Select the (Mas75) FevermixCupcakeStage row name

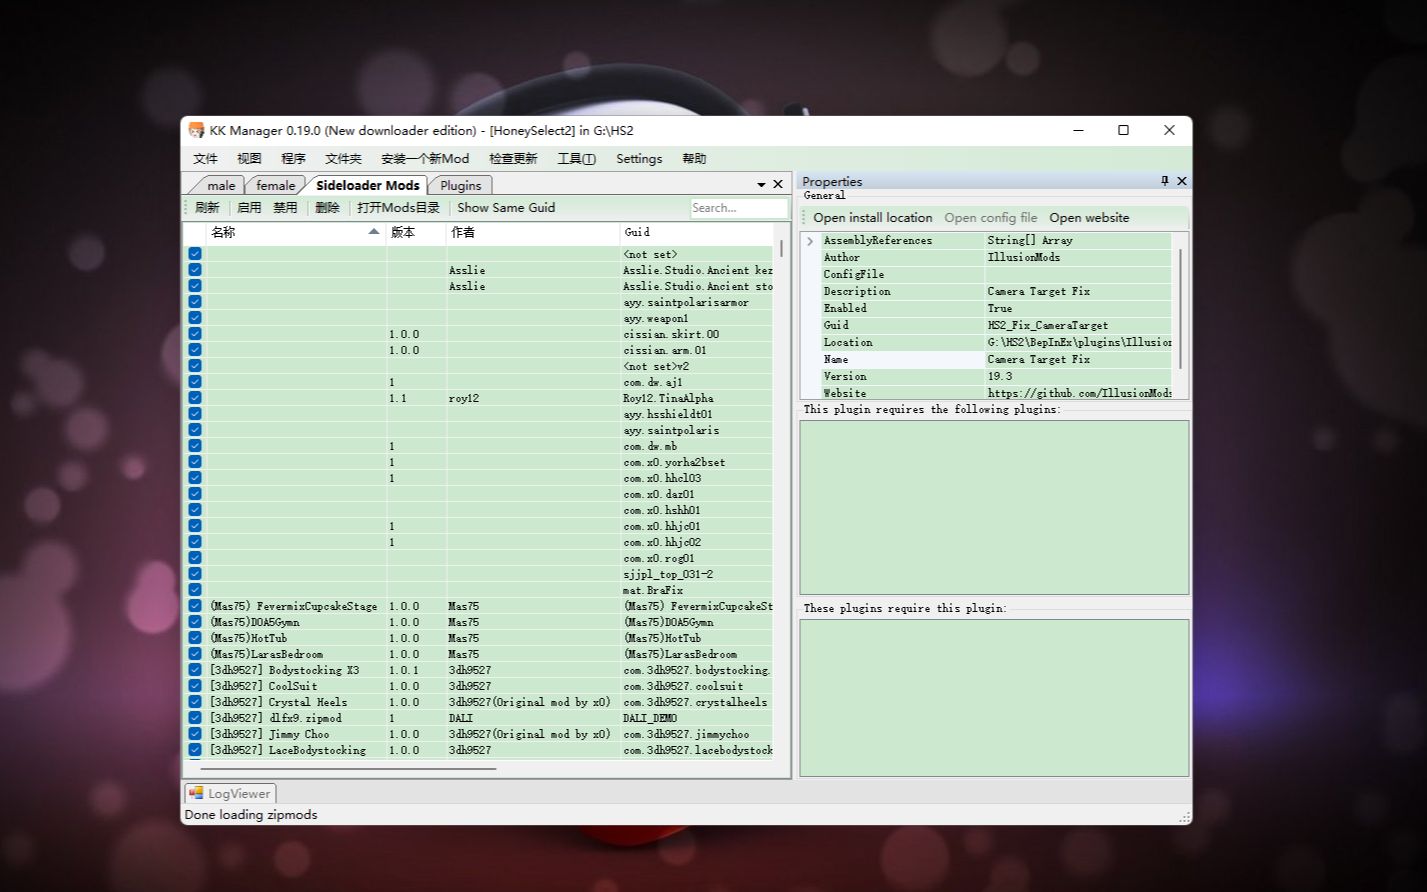(293, 606)
